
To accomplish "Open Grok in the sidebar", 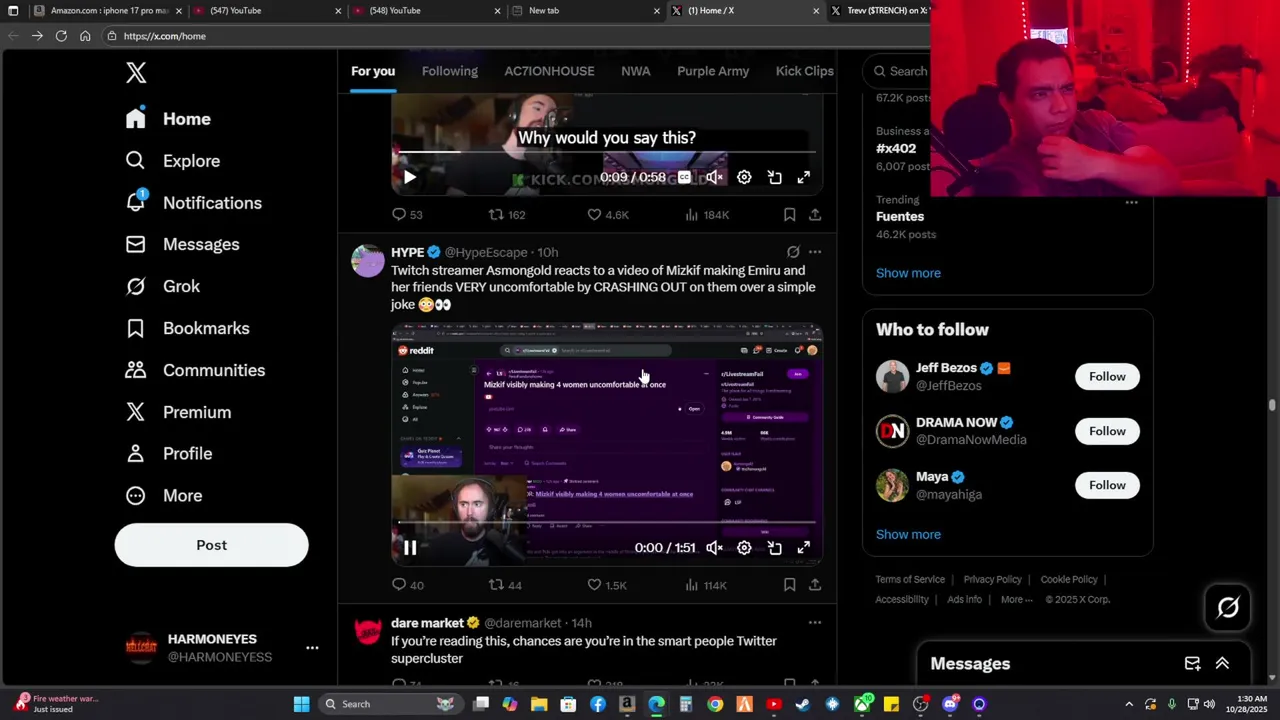I will click(x=162, y=287).
